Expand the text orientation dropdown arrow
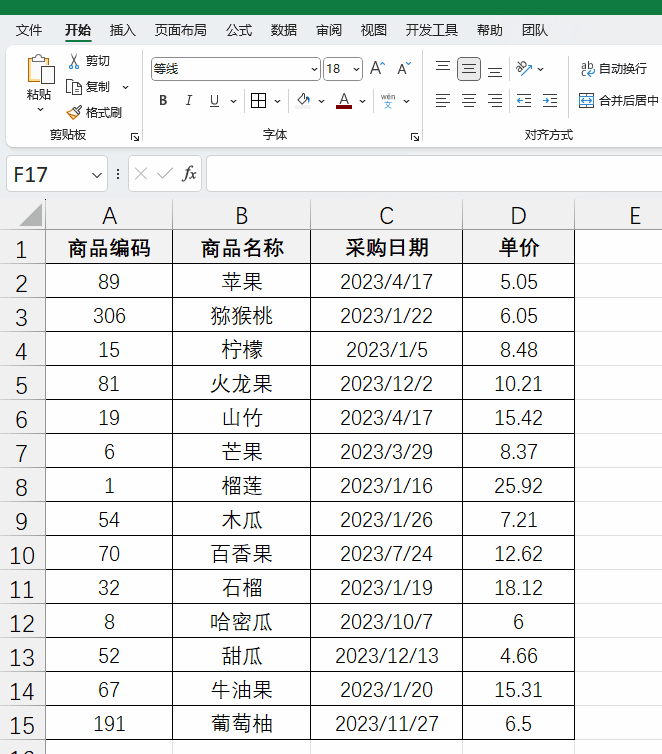662x754 pixels. click(x=541, y=69)
